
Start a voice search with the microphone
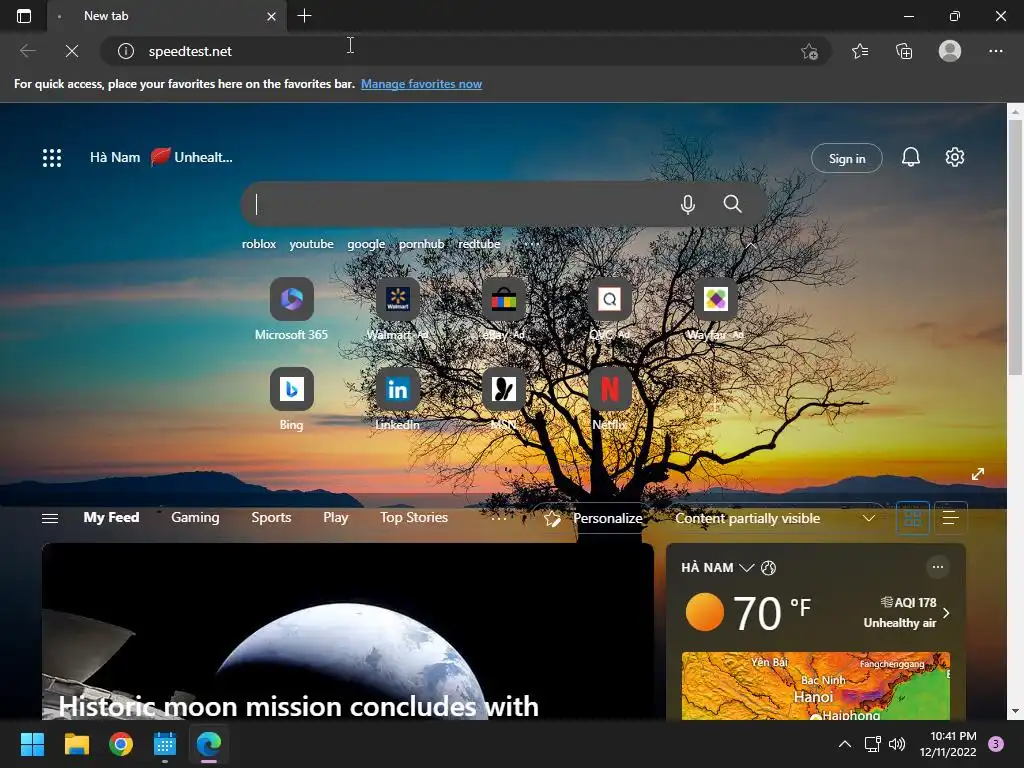click(688, 204)
